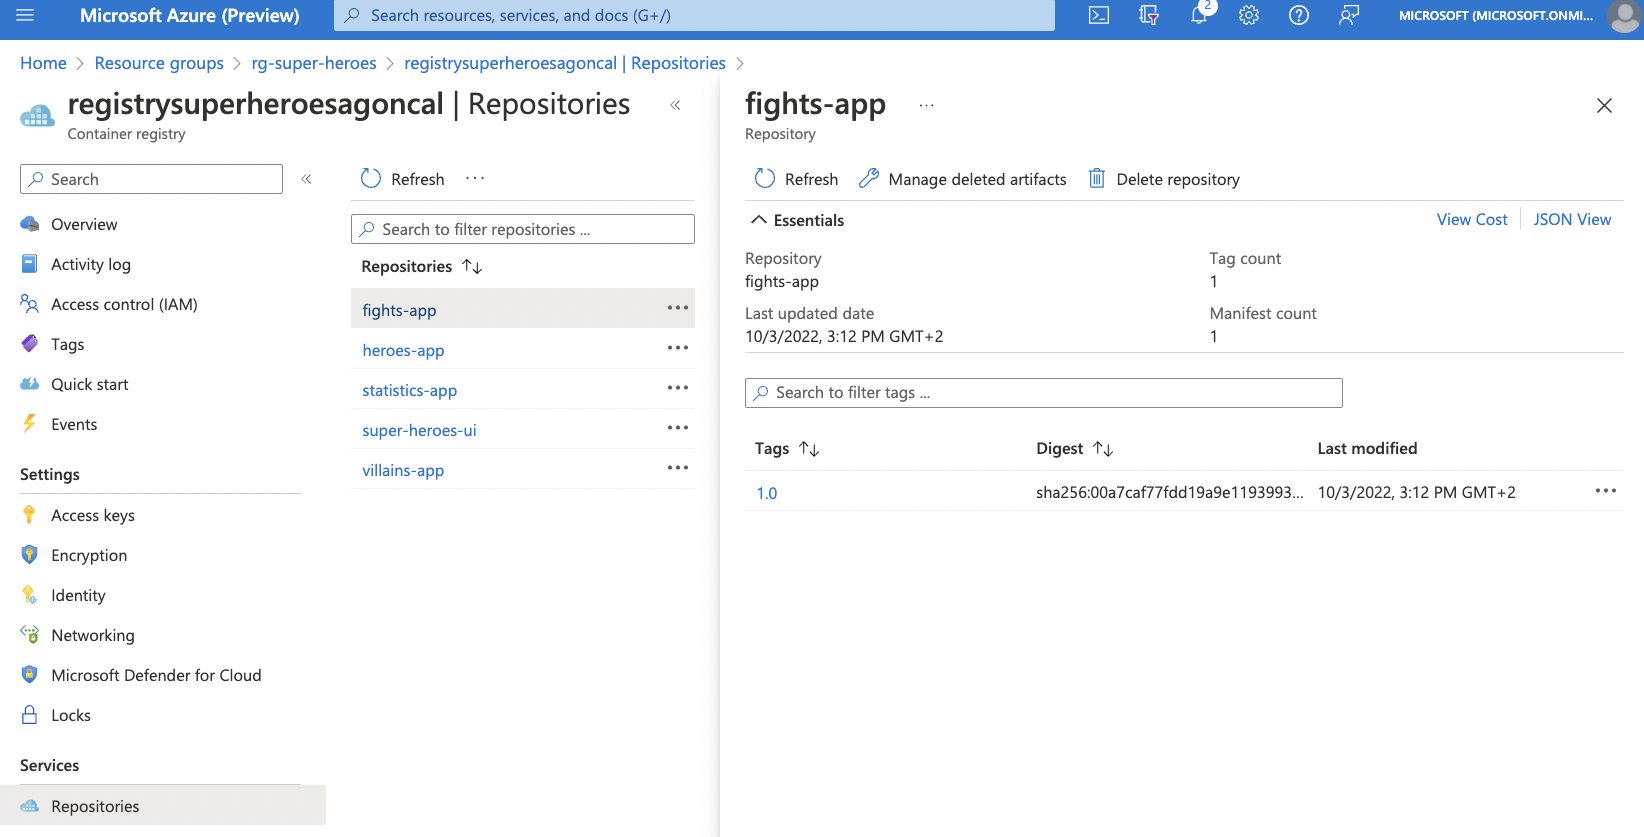Screen dimensions: 1644x837
Task: Open context menu for statistics-app repository
Action: 678,388
